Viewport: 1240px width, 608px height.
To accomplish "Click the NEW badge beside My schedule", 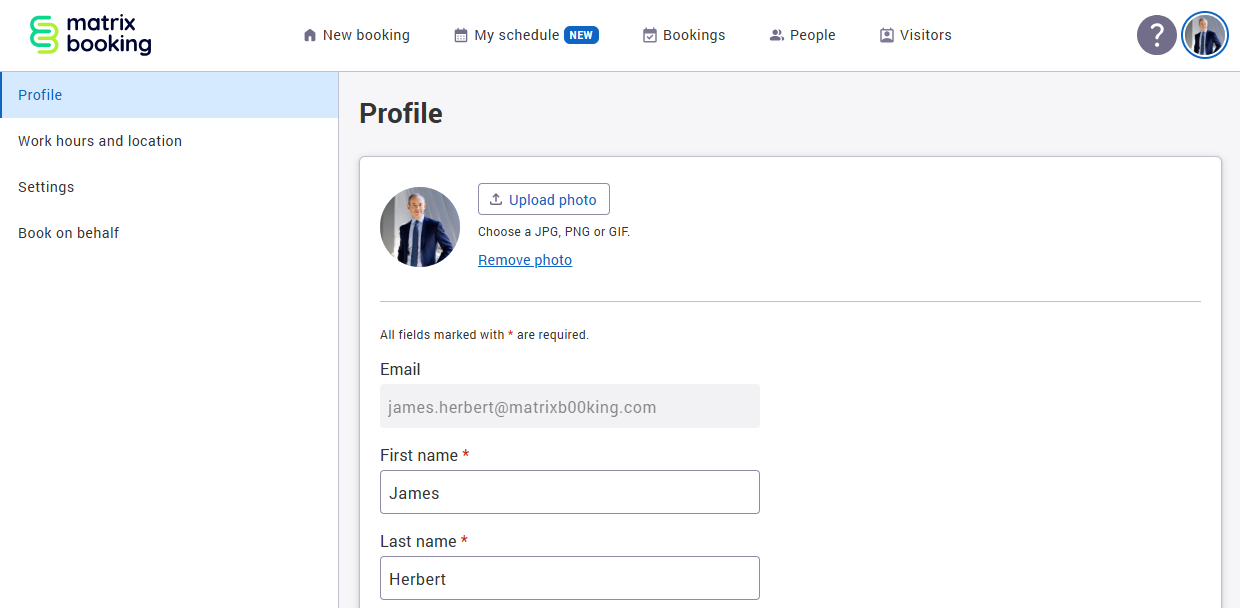I will 582,35.
